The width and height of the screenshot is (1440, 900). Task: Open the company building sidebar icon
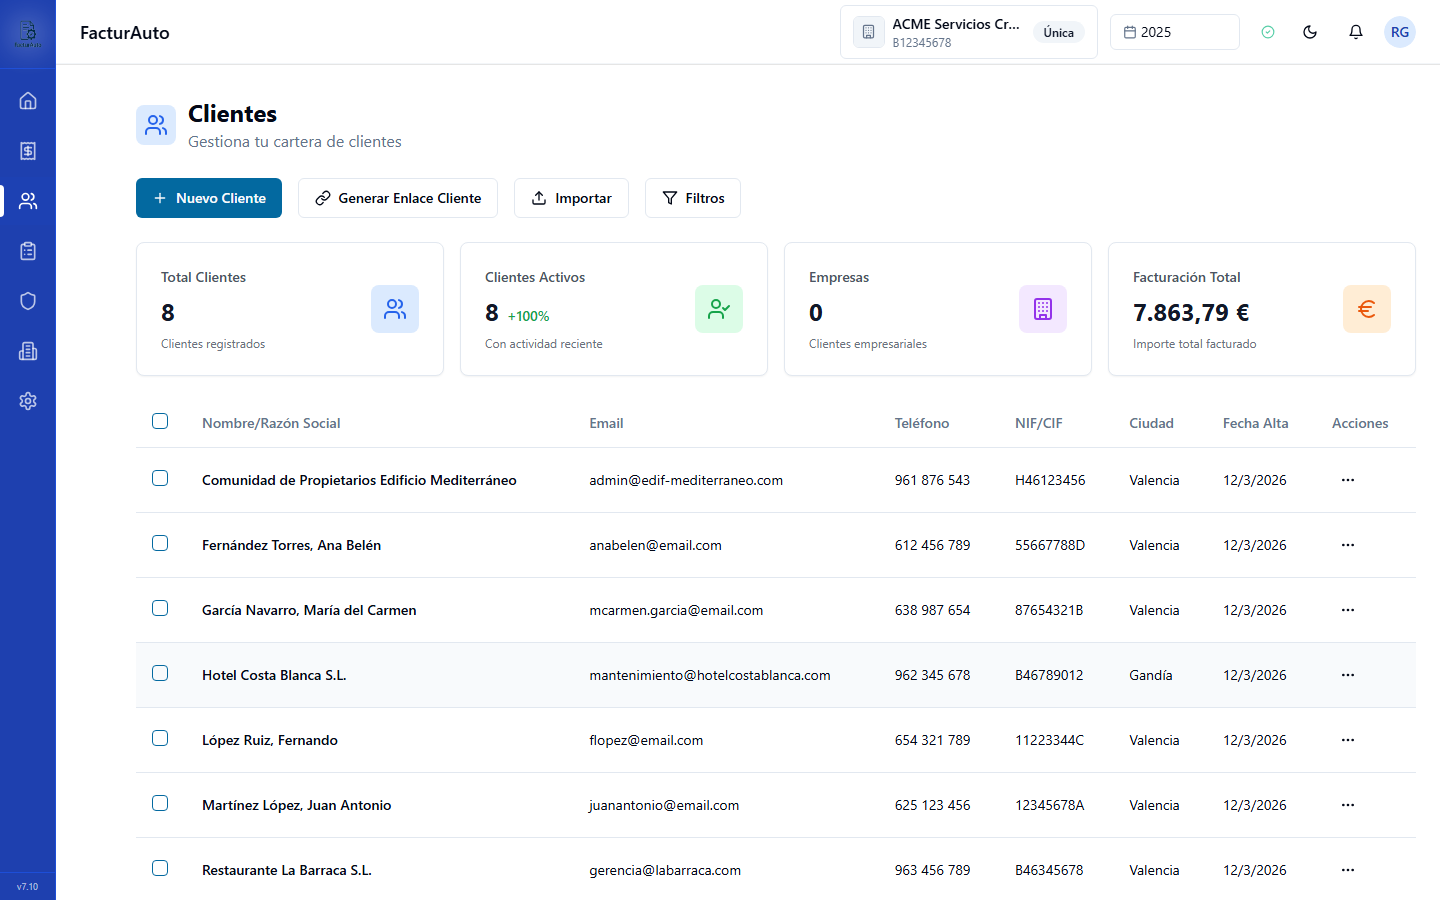tap(28, 351)
